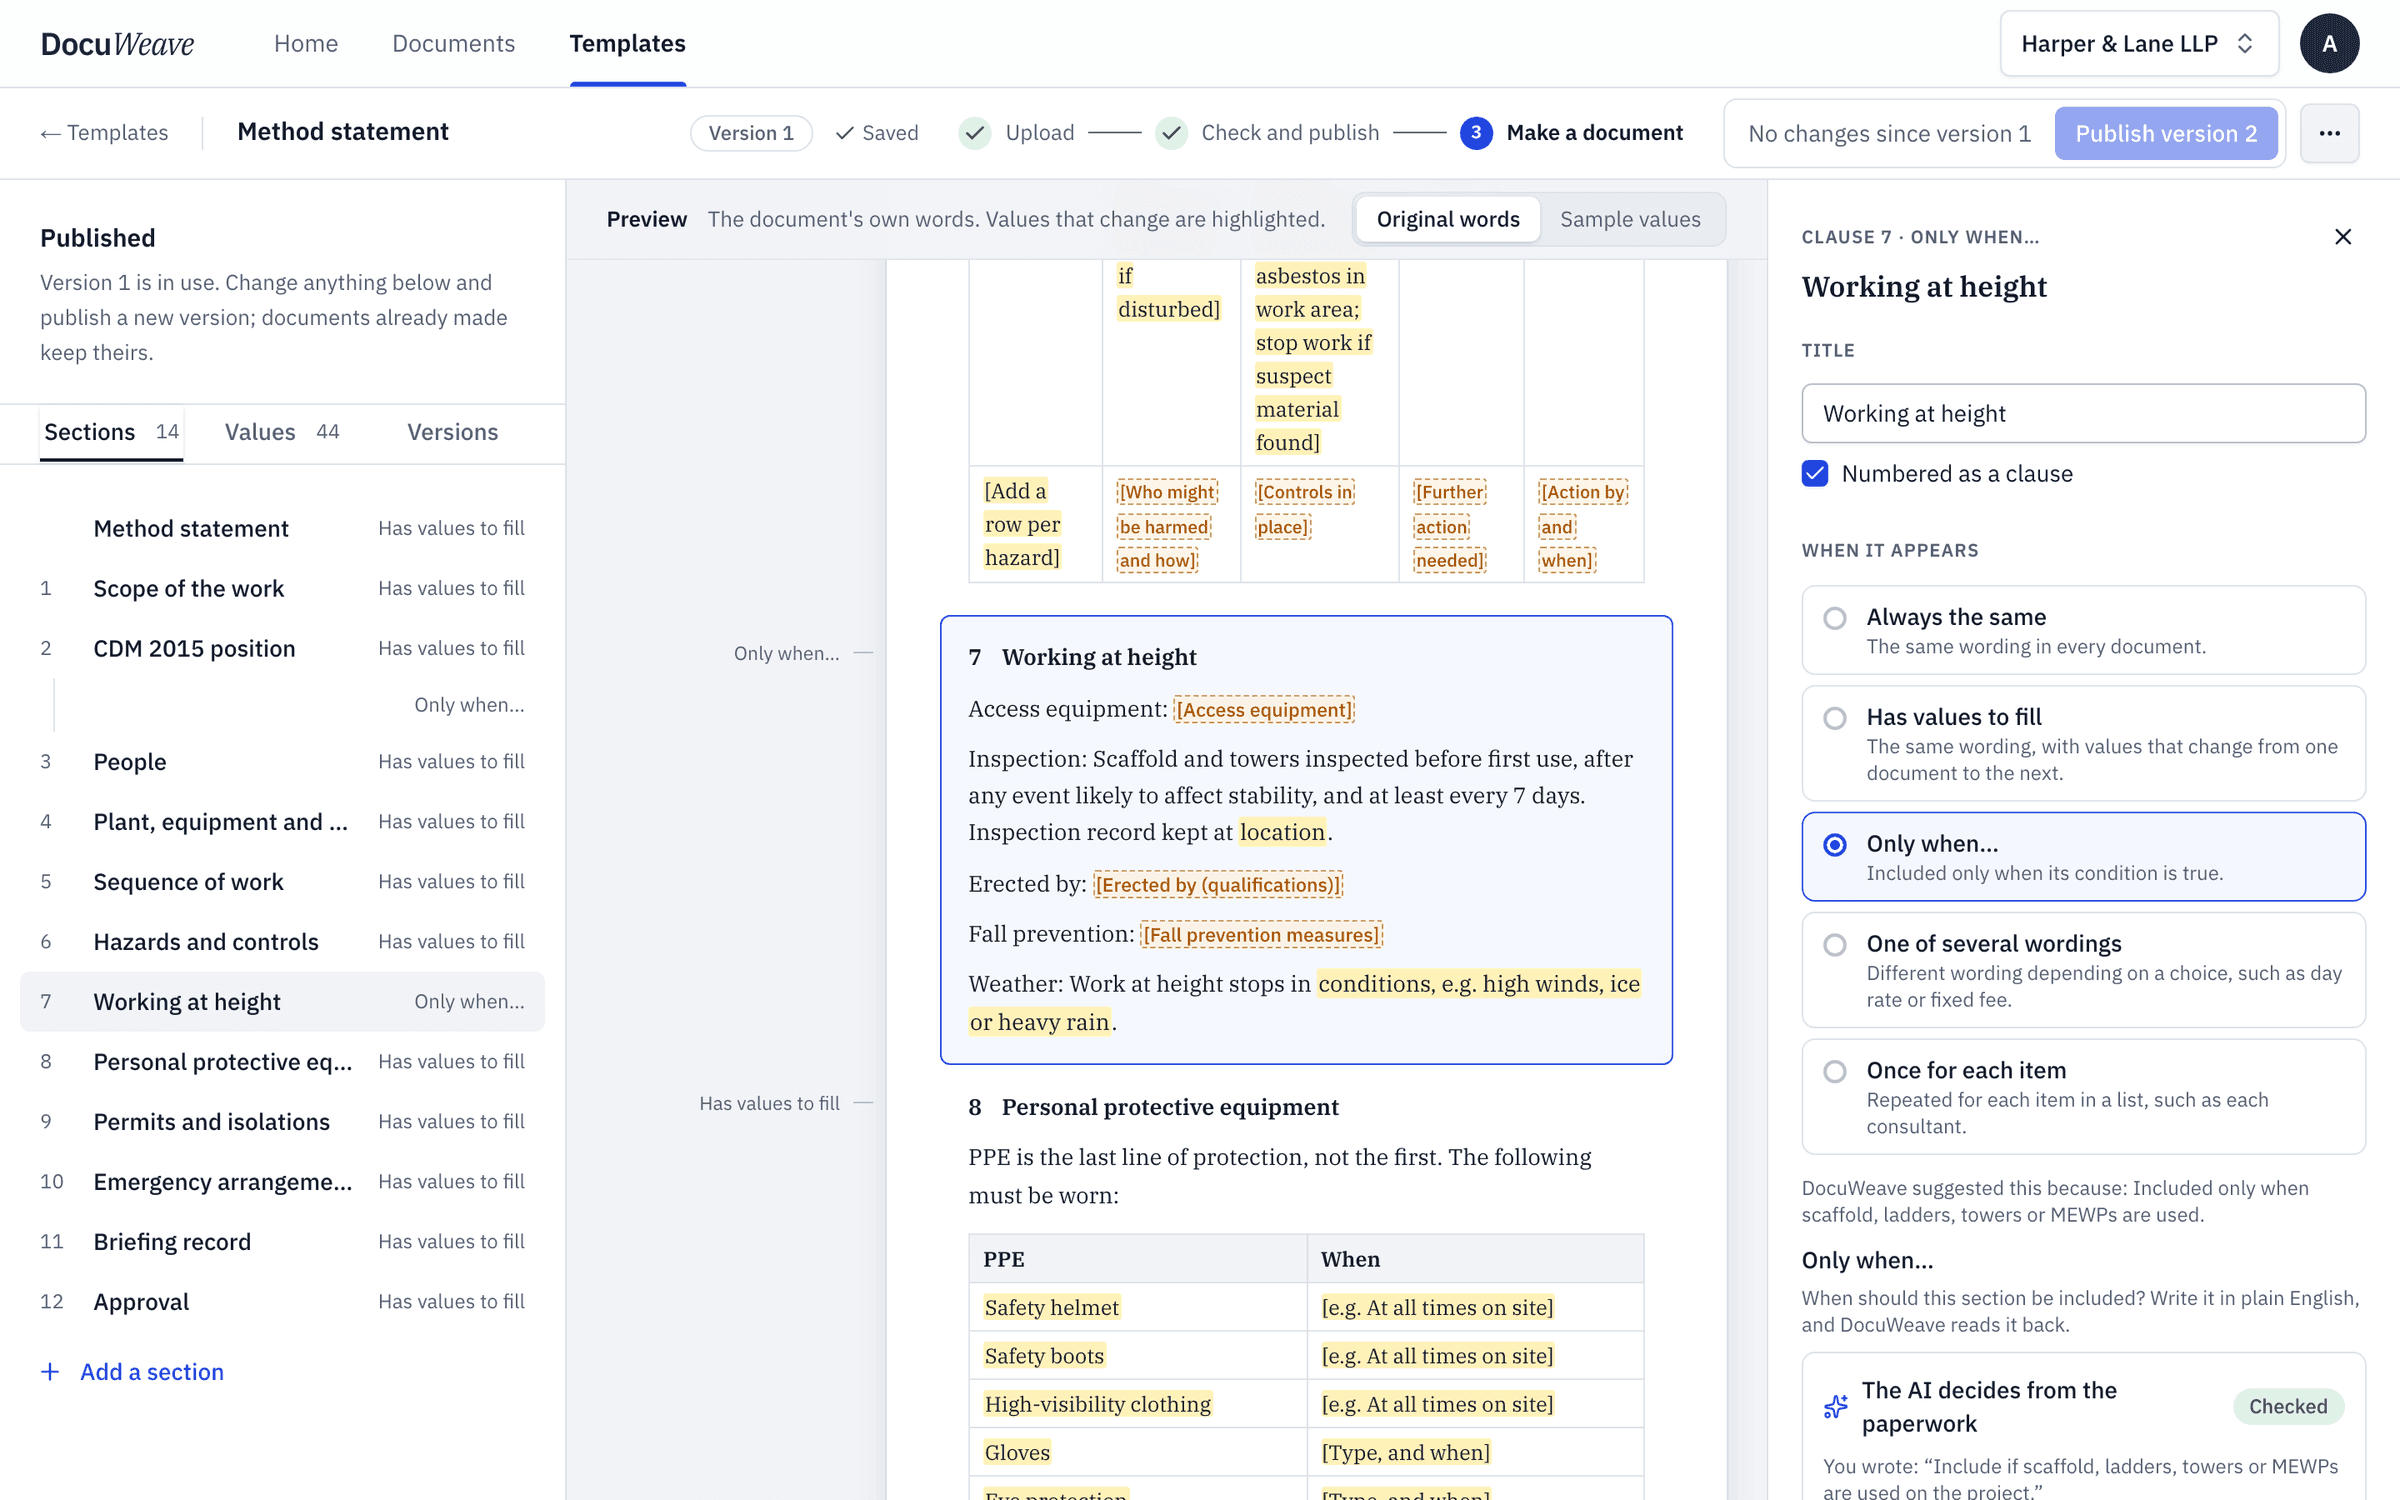Open the three-dots more options menu
Screen dimensions: 2400x1500
pos(2329,133)
